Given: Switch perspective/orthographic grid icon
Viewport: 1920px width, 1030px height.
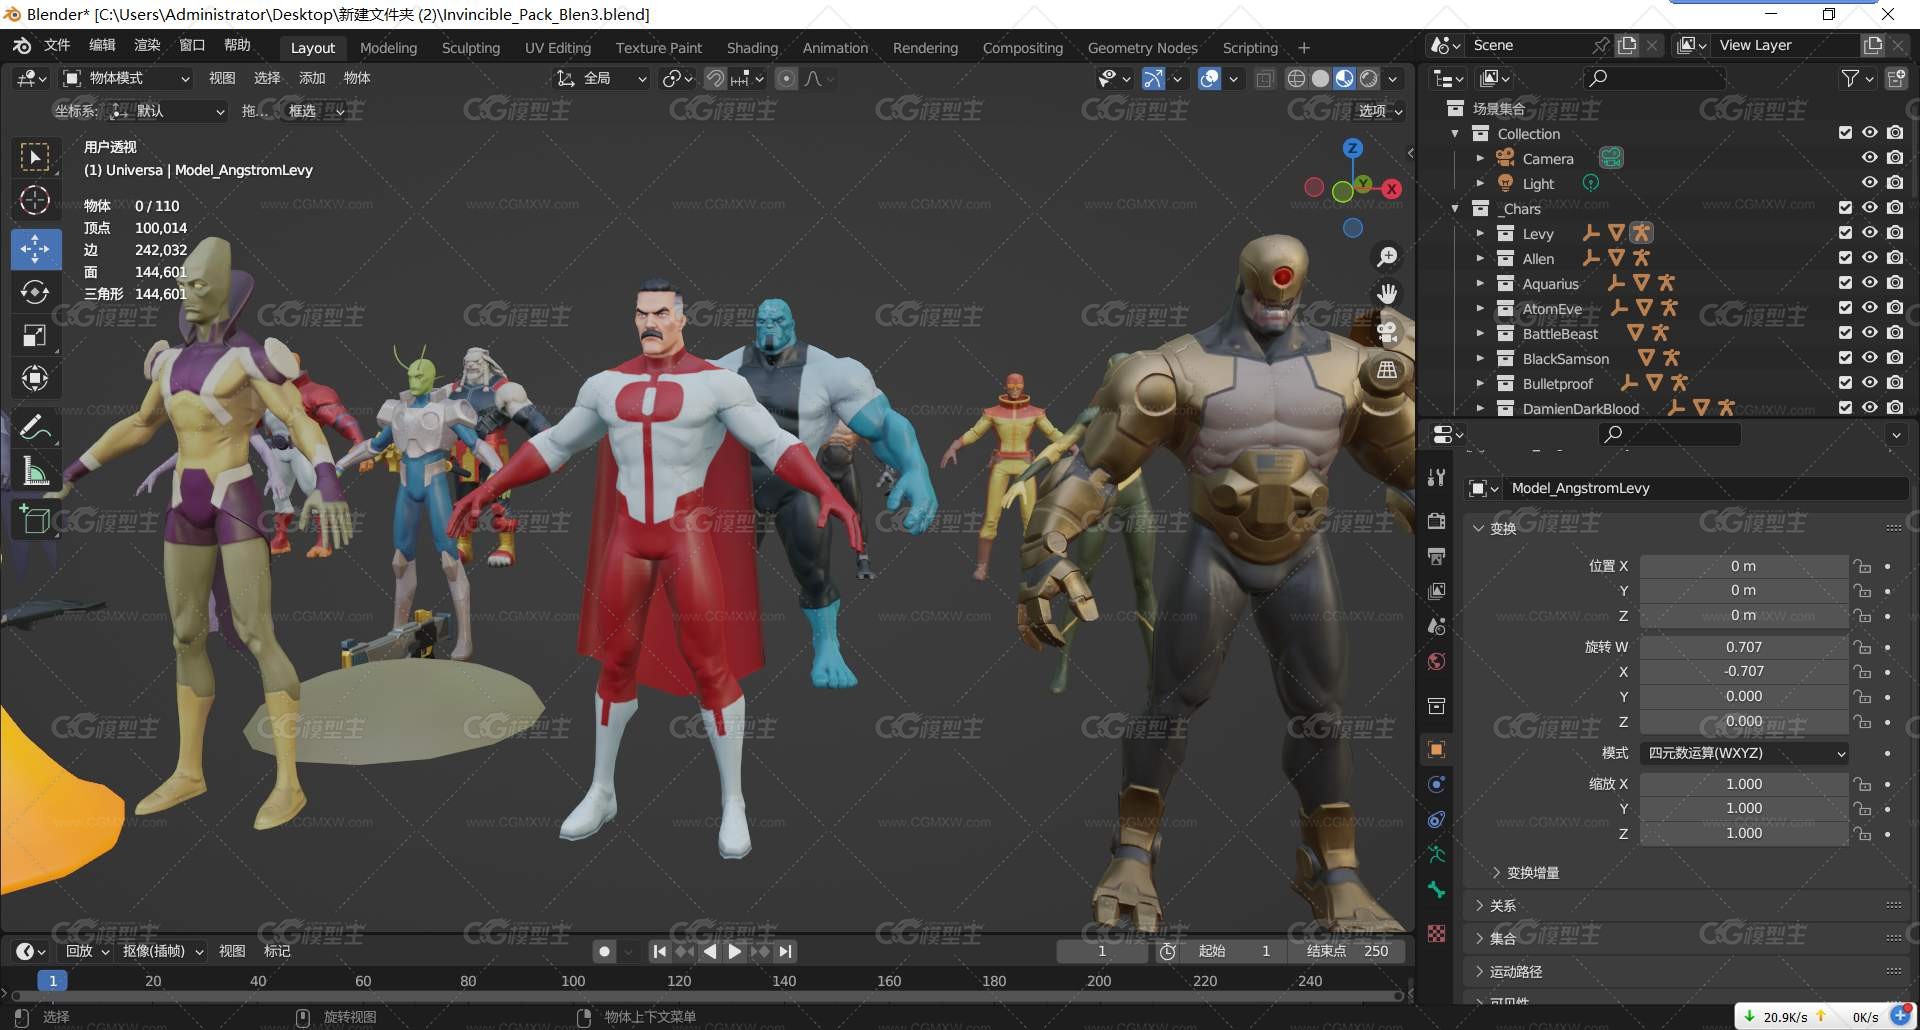Looking at the screenshot, I should pos(1387,370).
